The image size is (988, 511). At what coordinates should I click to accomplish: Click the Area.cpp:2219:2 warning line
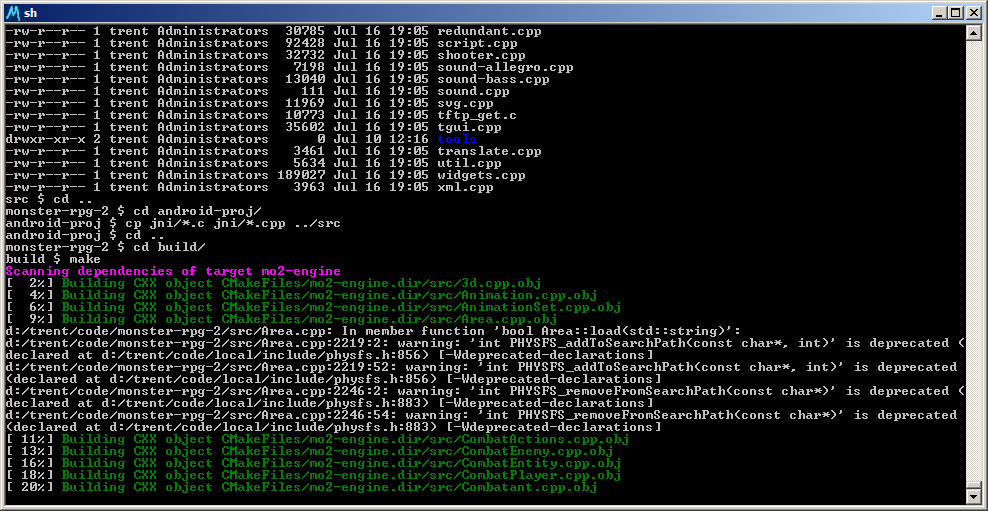click(x=480, y=343)
